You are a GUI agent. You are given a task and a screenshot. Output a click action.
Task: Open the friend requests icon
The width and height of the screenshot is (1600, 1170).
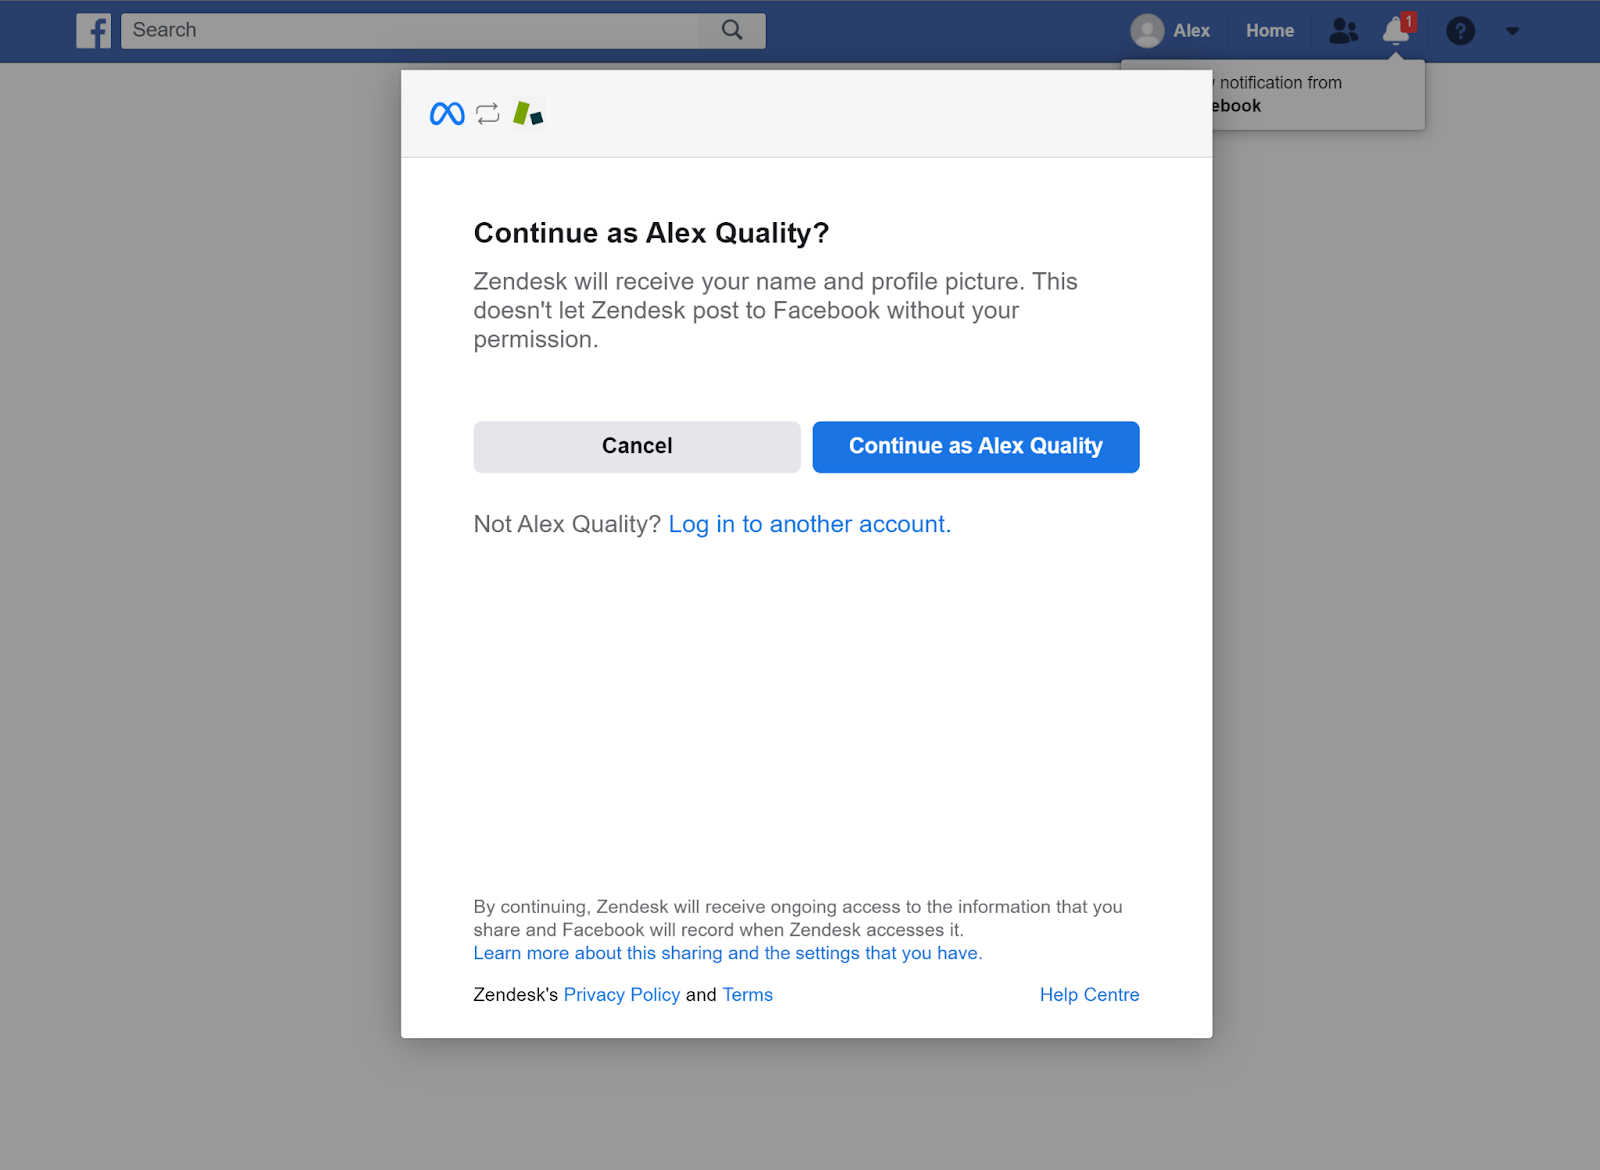click(x=1343, y=31)
